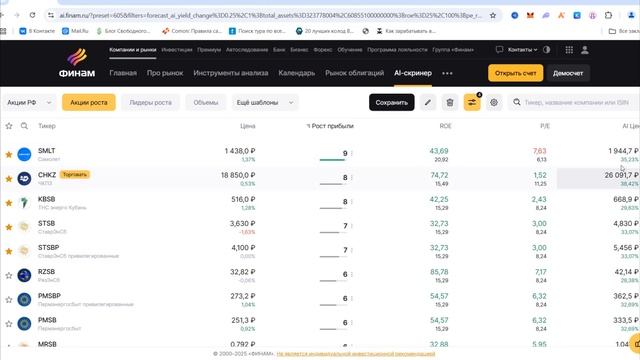Select the Лидеры роста template
This screenshot has width=640, height=360.
151,102
